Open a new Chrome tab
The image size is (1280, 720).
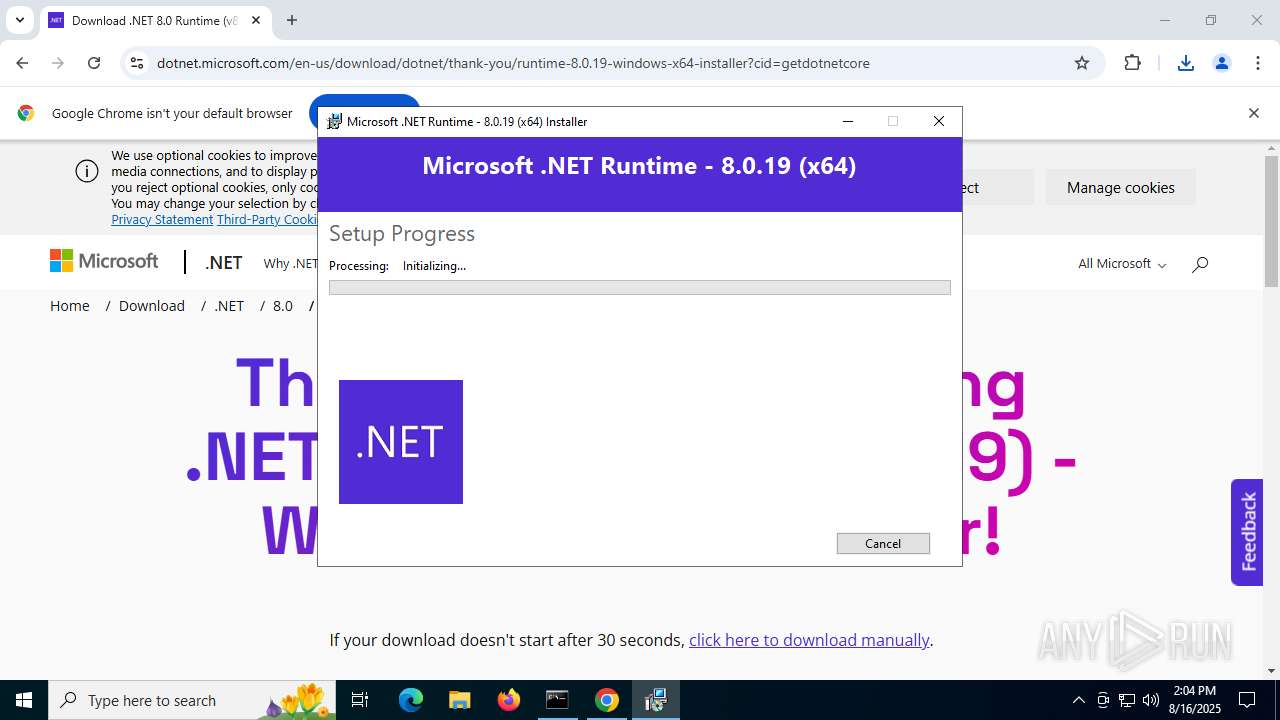tap(292, 20)
